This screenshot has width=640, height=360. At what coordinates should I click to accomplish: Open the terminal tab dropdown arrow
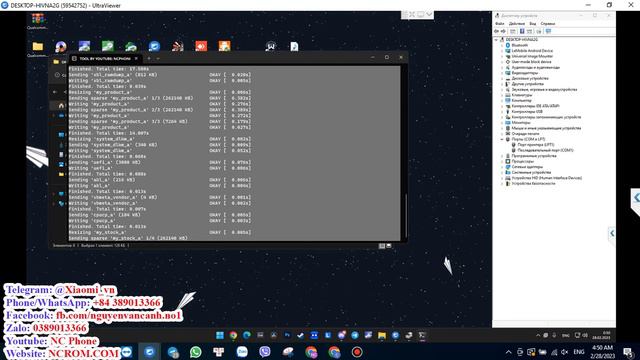click(x=158, y=58)
